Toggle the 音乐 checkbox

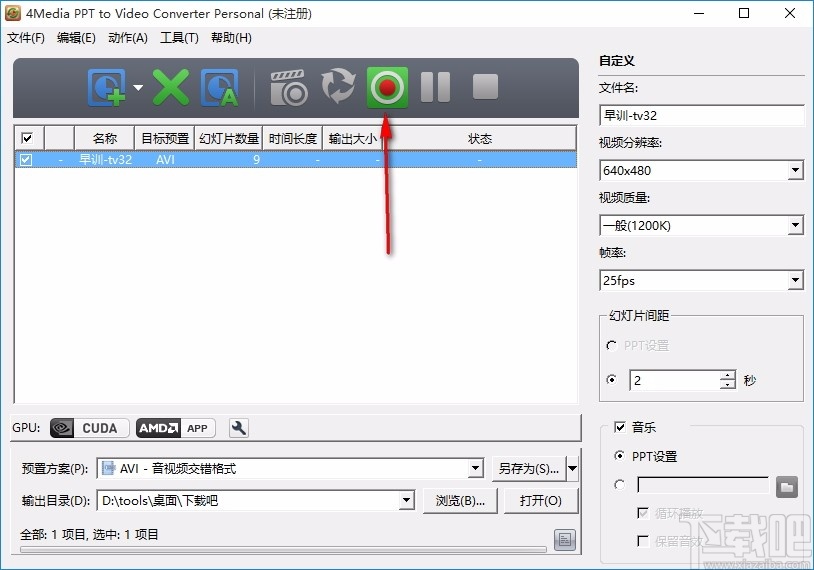[x=620, y=427]
